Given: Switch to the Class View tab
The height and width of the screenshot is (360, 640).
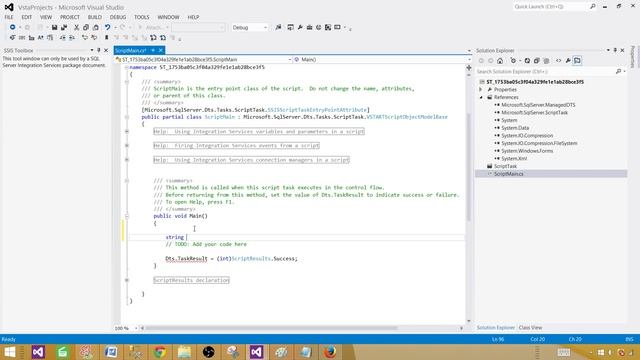Looking at the screenshot, I should point(530,327).
